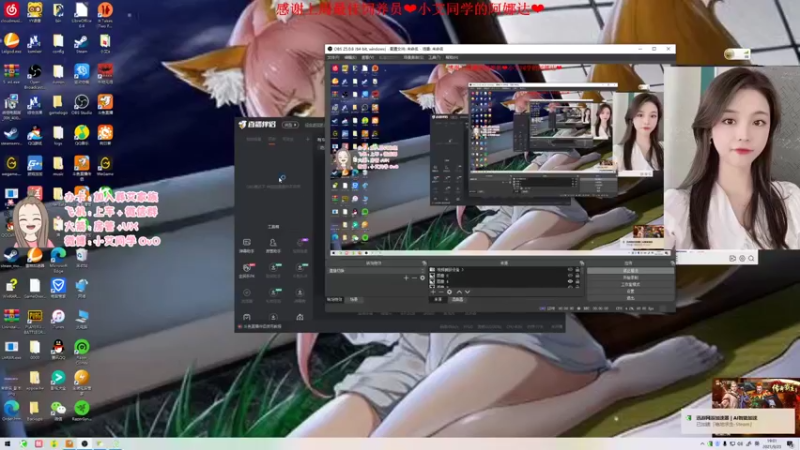
Task: Click add source plus in OBS sources
Action: 433,292
